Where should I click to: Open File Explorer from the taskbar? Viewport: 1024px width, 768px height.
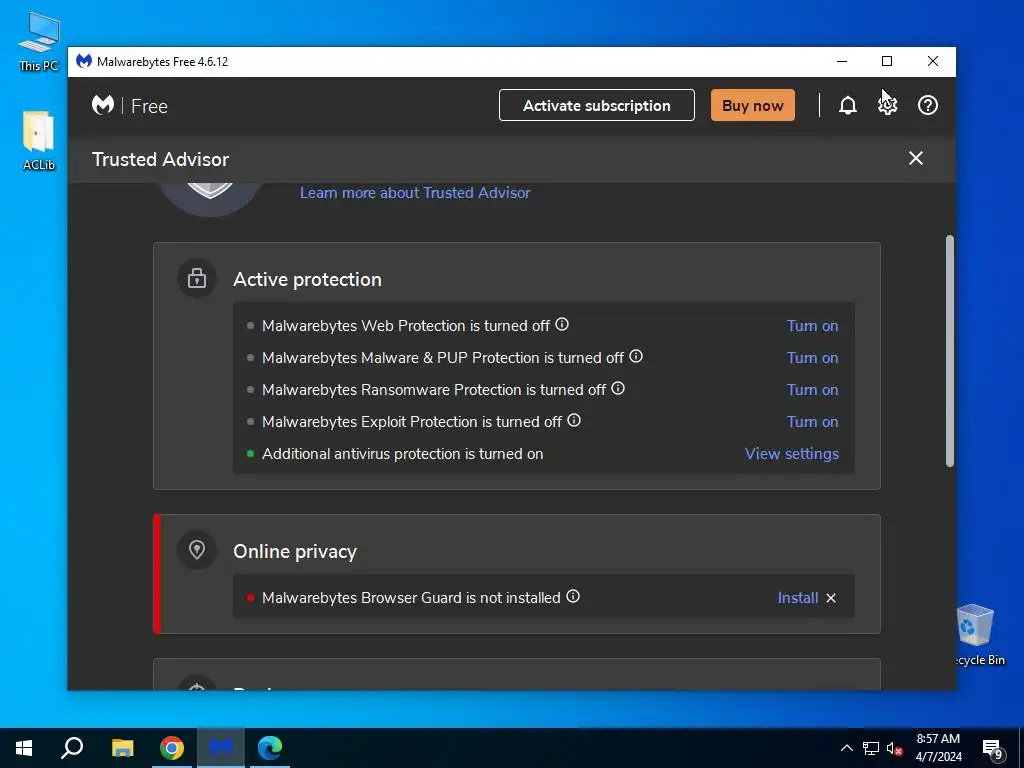[122, 748]
